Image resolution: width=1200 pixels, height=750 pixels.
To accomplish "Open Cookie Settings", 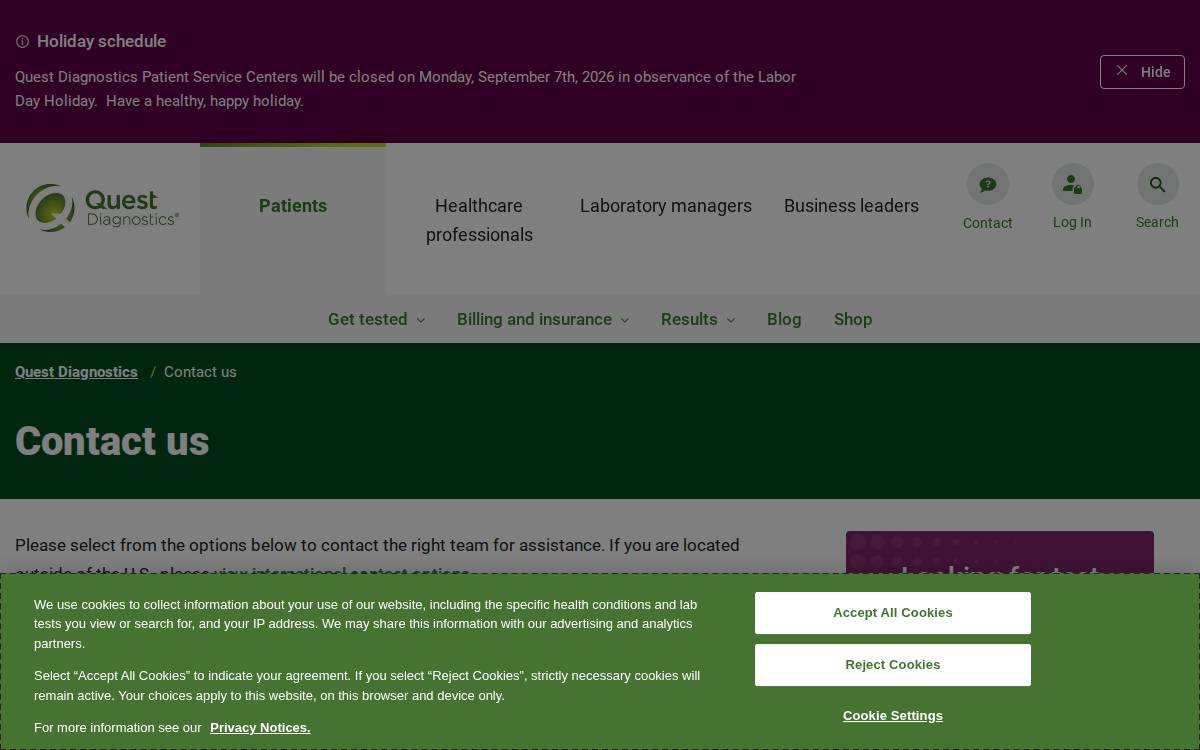I will tap(893, 716).
